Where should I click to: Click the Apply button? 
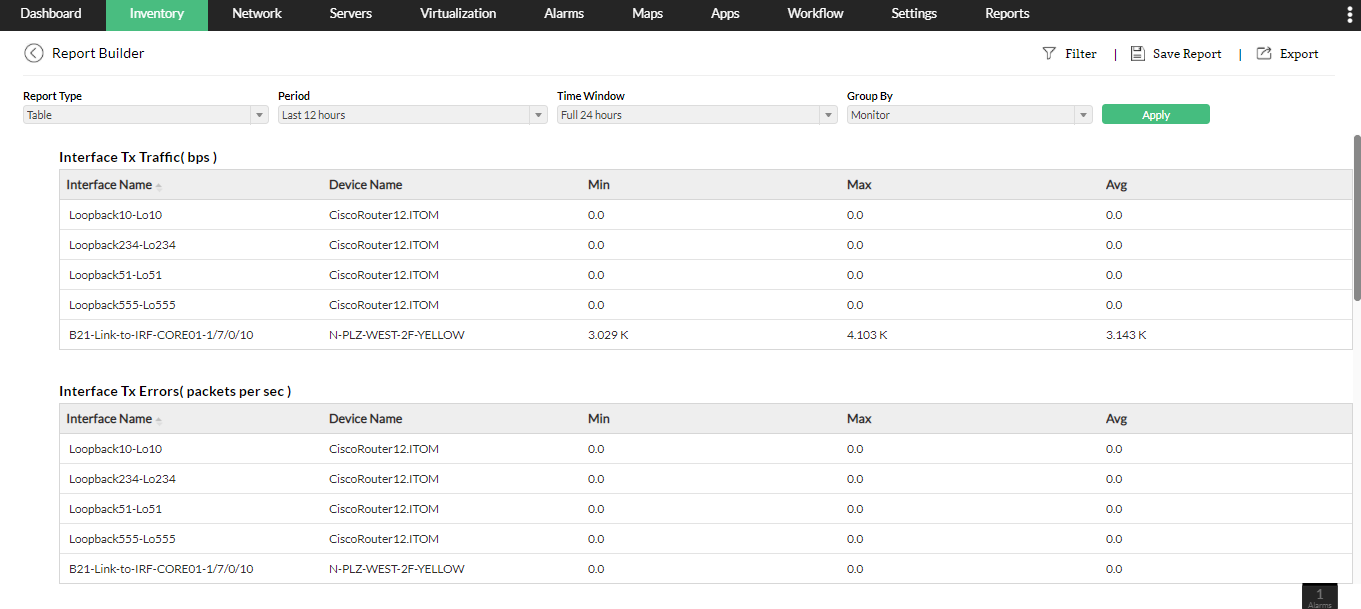click(1155, 114)
